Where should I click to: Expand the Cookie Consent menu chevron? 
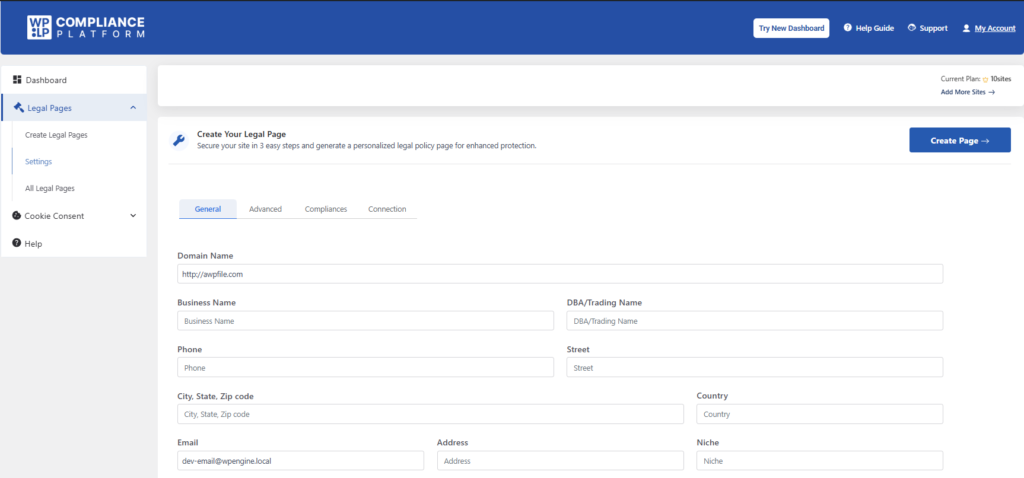click(133, 215)
